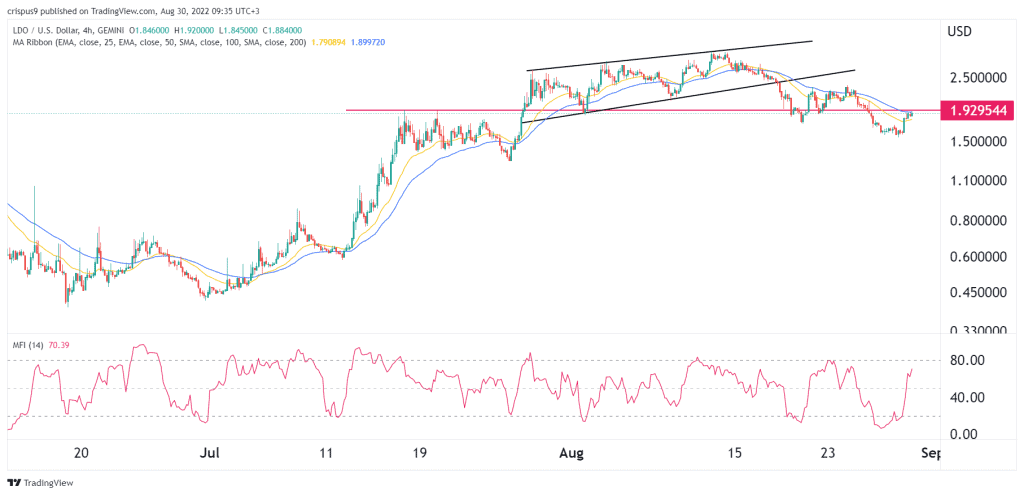This screenshot has width=1024, height=495.
Task: Click the 19 date label on time axis
Action: click(x=419, y=453)
